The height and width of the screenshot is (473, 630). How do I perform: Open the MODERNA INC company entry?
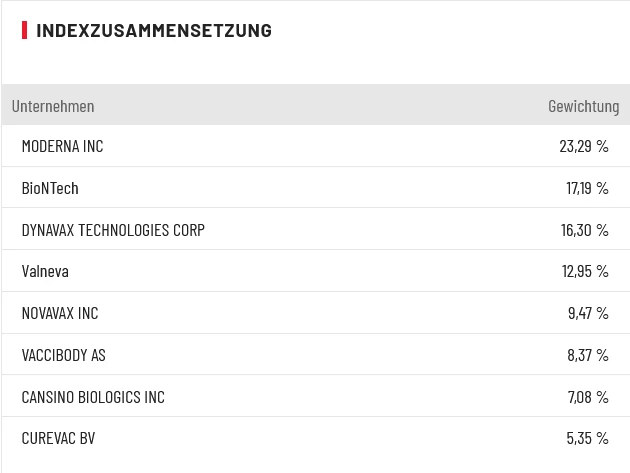pos(62,146)
